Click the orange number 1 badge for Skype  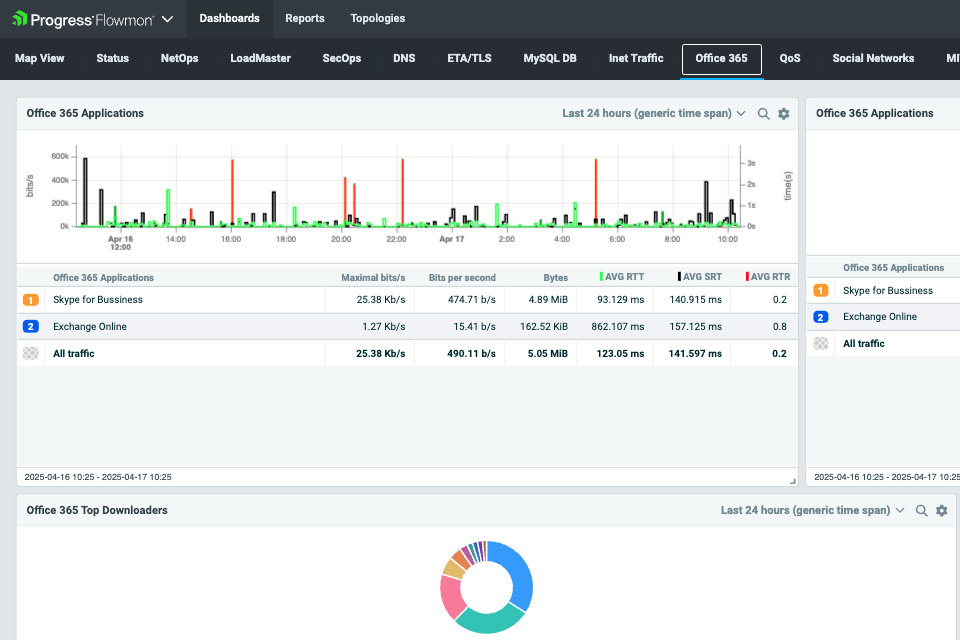(x=31, y=300)
